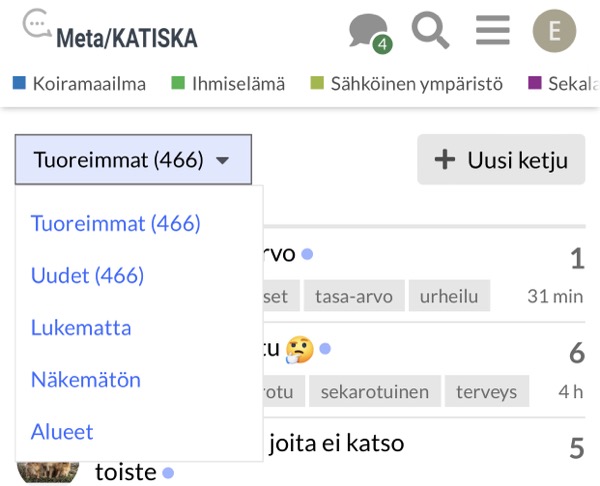The height and width of the screenshot is (486, 600).
Task: Click the poster avatar thumbnail at bottom left
Action: coord(48,469)
